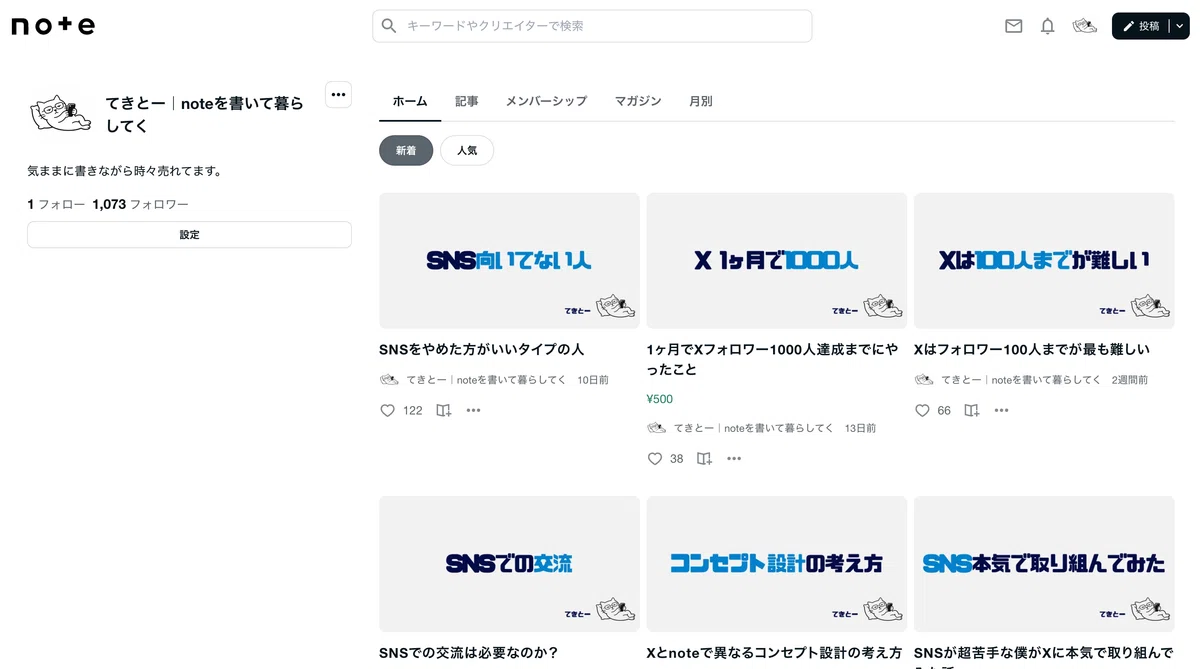Open article SNSでの交流は必要なのか？

[469, 653]
